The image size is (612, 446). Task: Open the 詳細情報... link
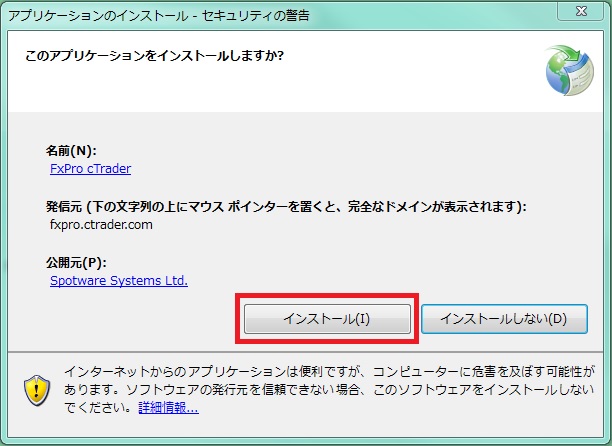pos(169,408)
